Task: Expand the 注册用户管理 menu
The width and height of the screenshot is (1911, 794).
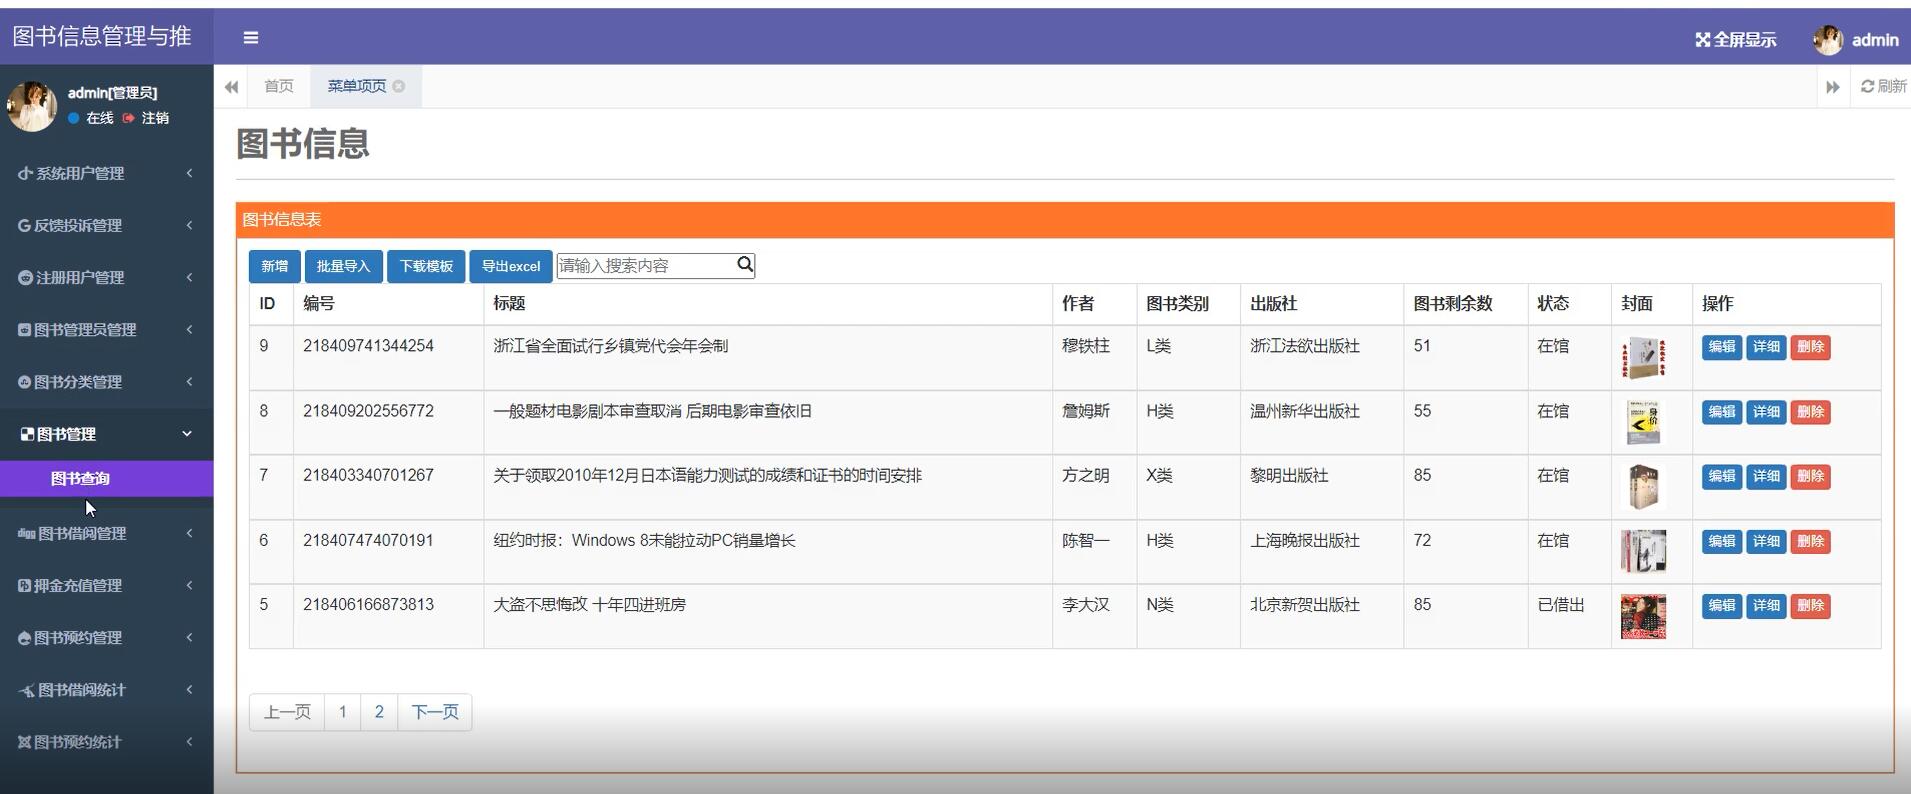Action: (106, 277)
